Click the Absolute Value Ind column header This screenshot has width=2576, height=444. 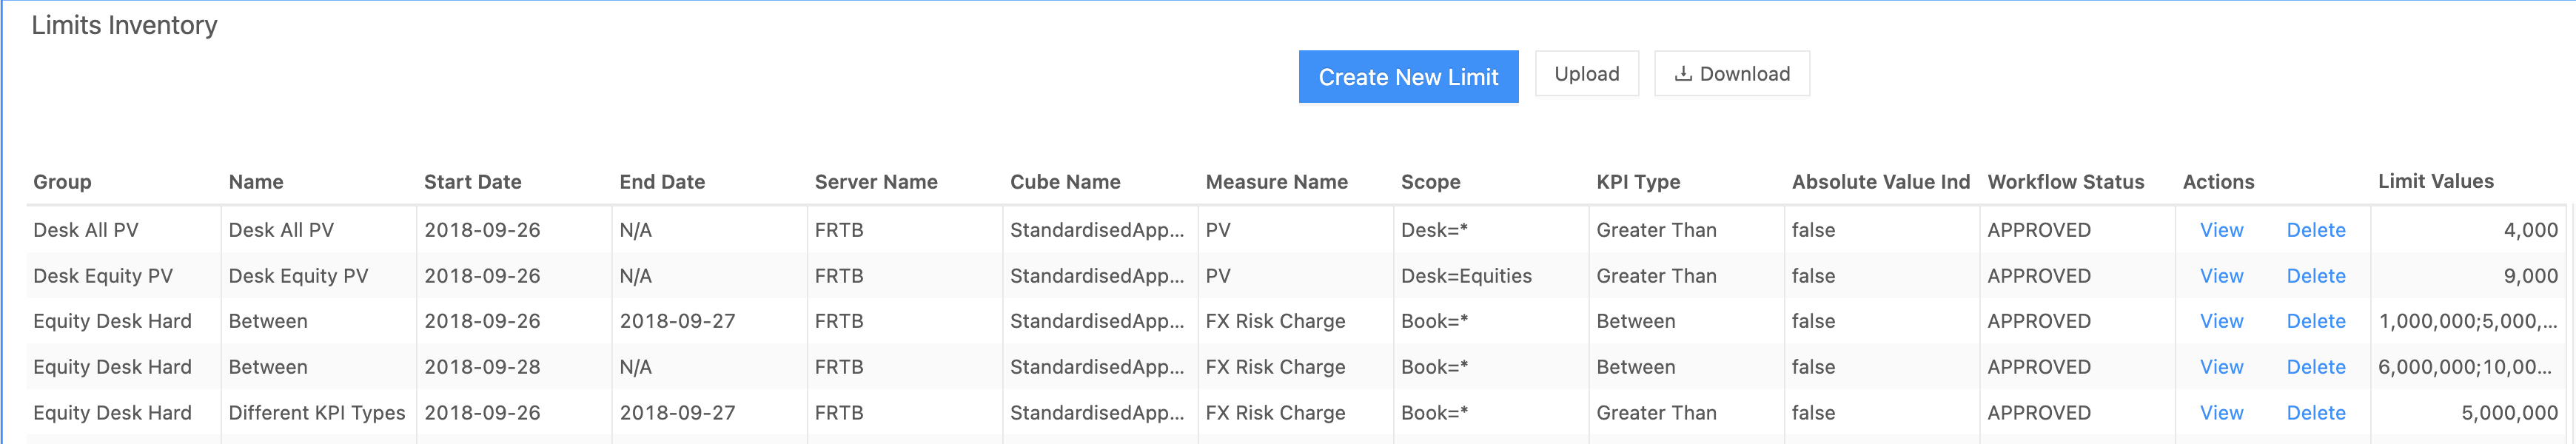[x=1881, y=182]
